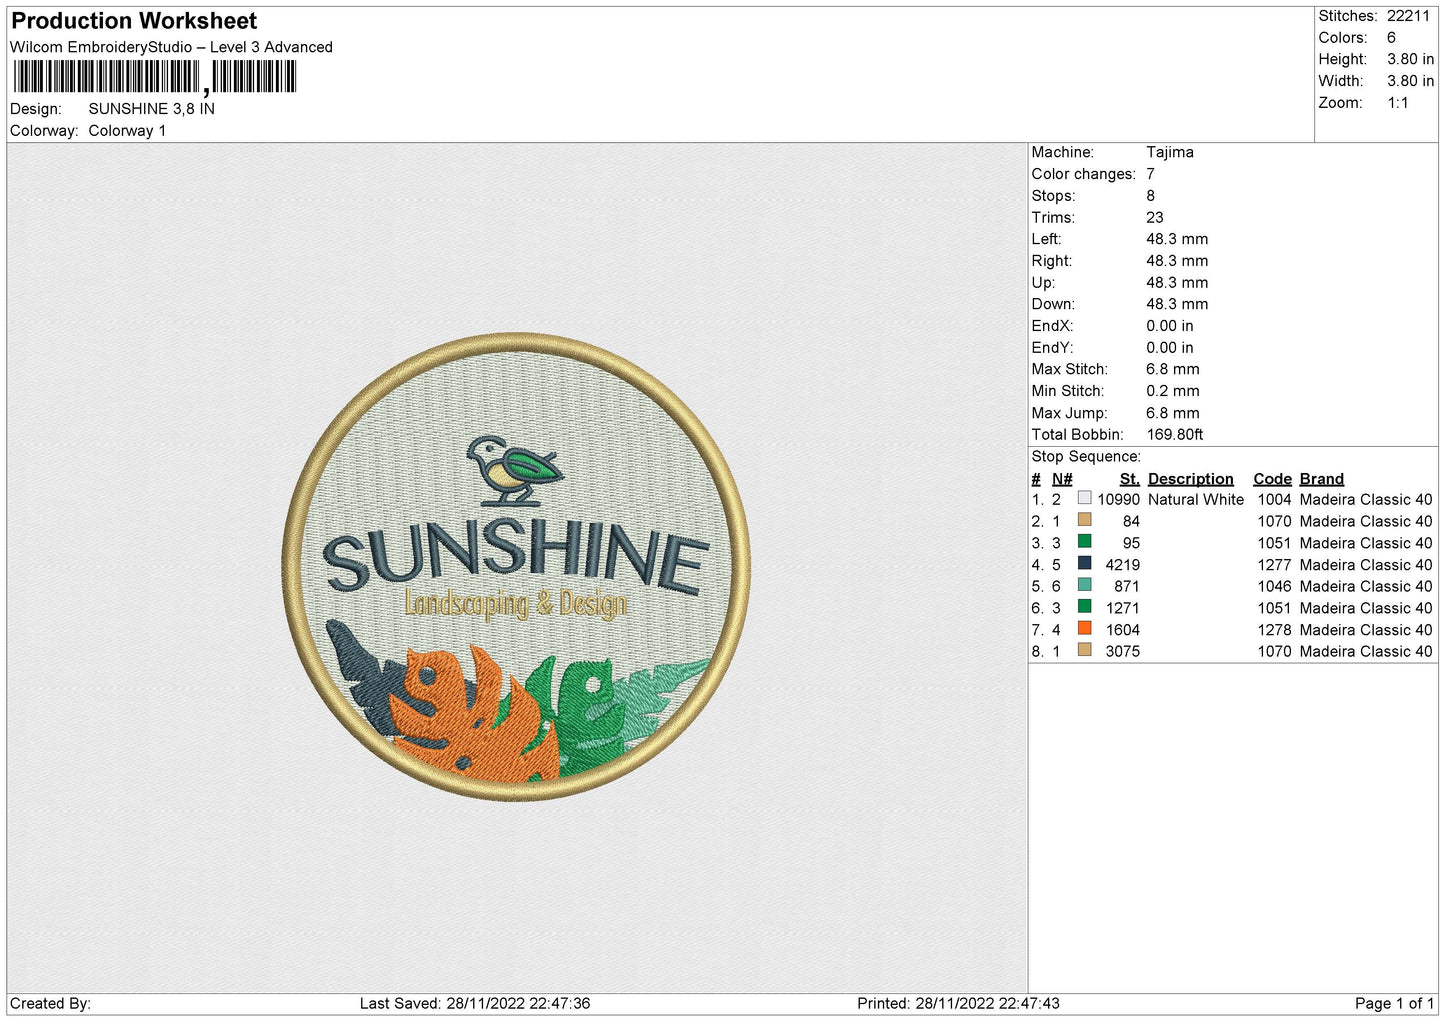Click the N# column header
This screenshot has height=1021, width=1445.
click(1062, 479)
